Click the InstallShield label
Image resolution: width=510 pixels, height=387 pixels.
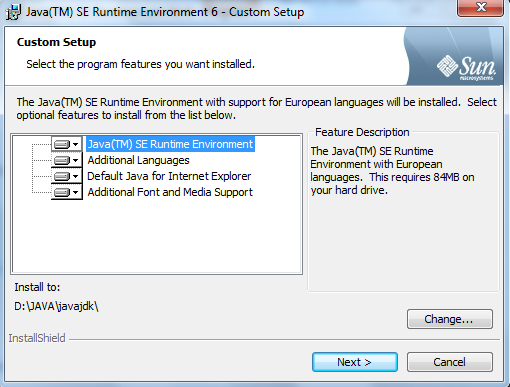37,338
